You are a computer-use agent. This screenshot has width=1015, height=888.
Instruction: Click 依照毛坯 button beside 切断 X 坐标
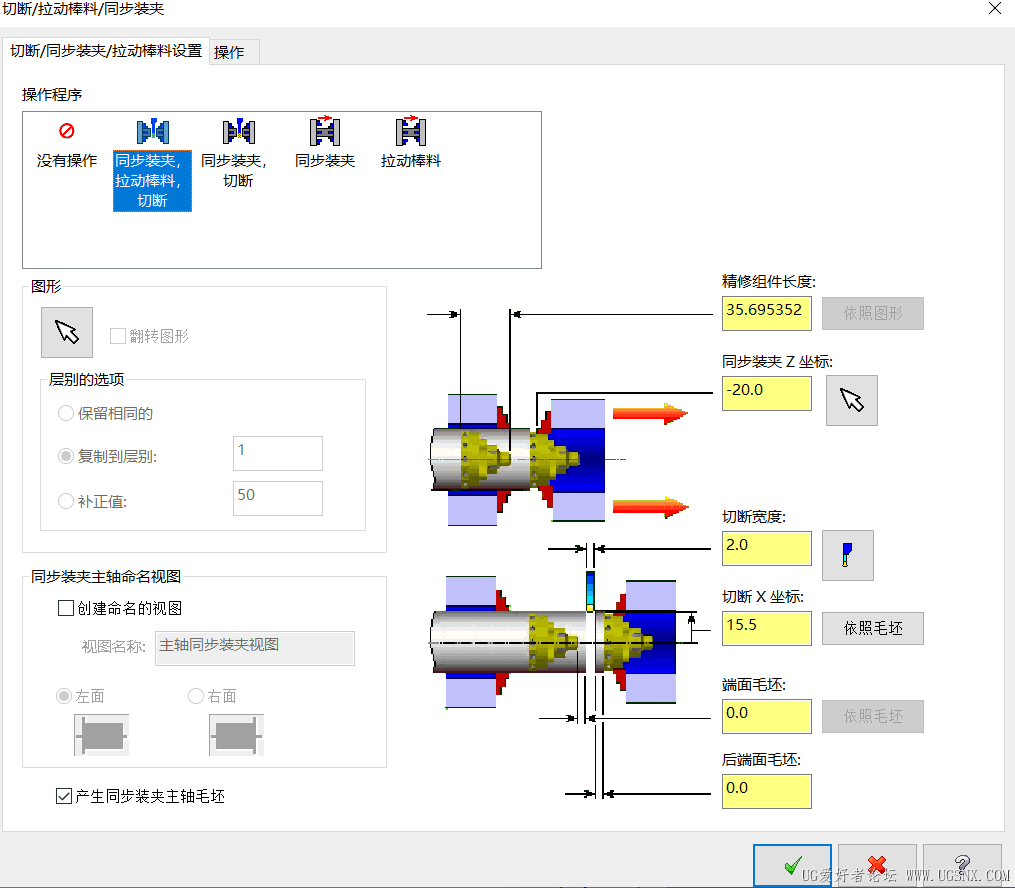pos(873,628)
